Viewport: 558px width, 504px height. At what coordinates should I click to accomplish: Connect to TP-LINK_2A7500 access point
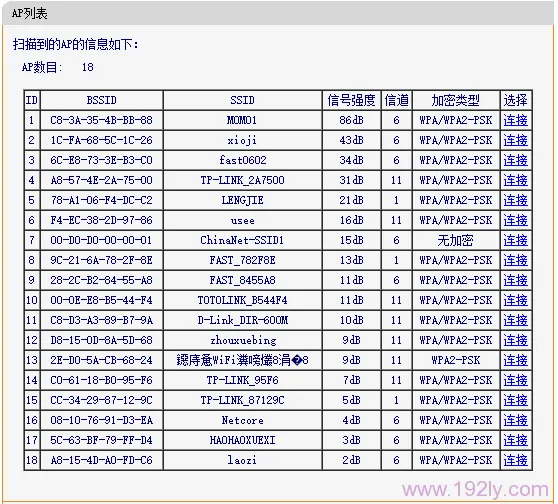click(515, 180)
